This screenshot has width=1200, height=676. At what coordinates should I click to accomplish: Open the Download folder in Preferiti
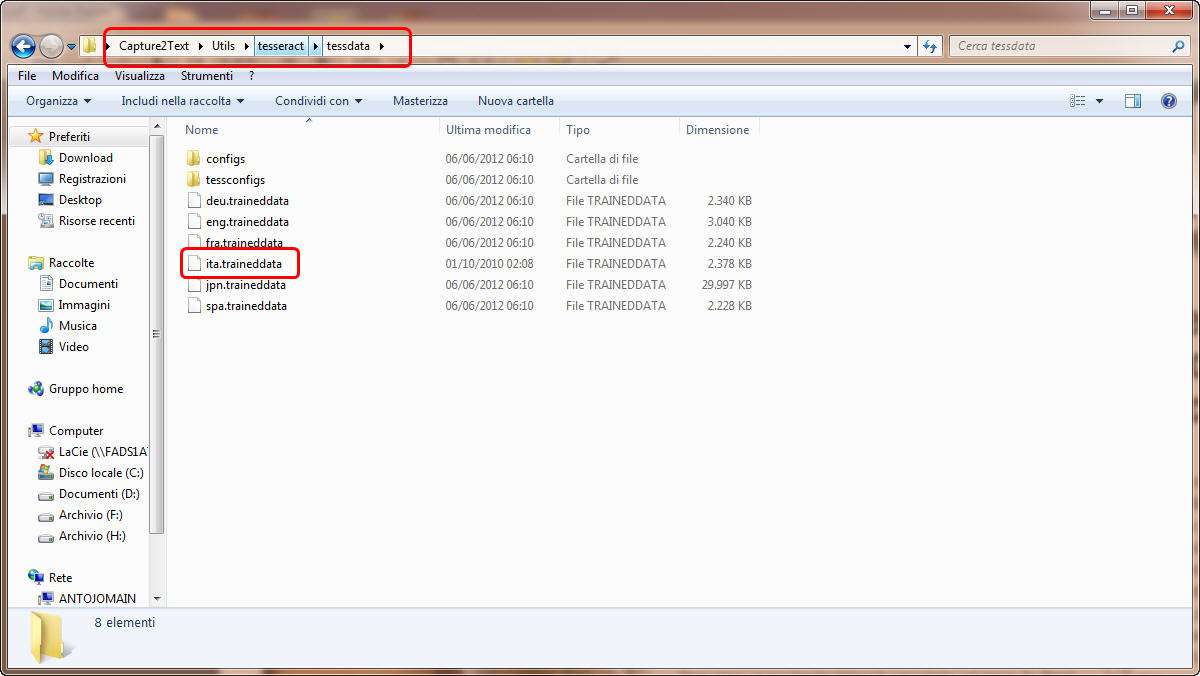pyautogui.click(x=85, y=158)
